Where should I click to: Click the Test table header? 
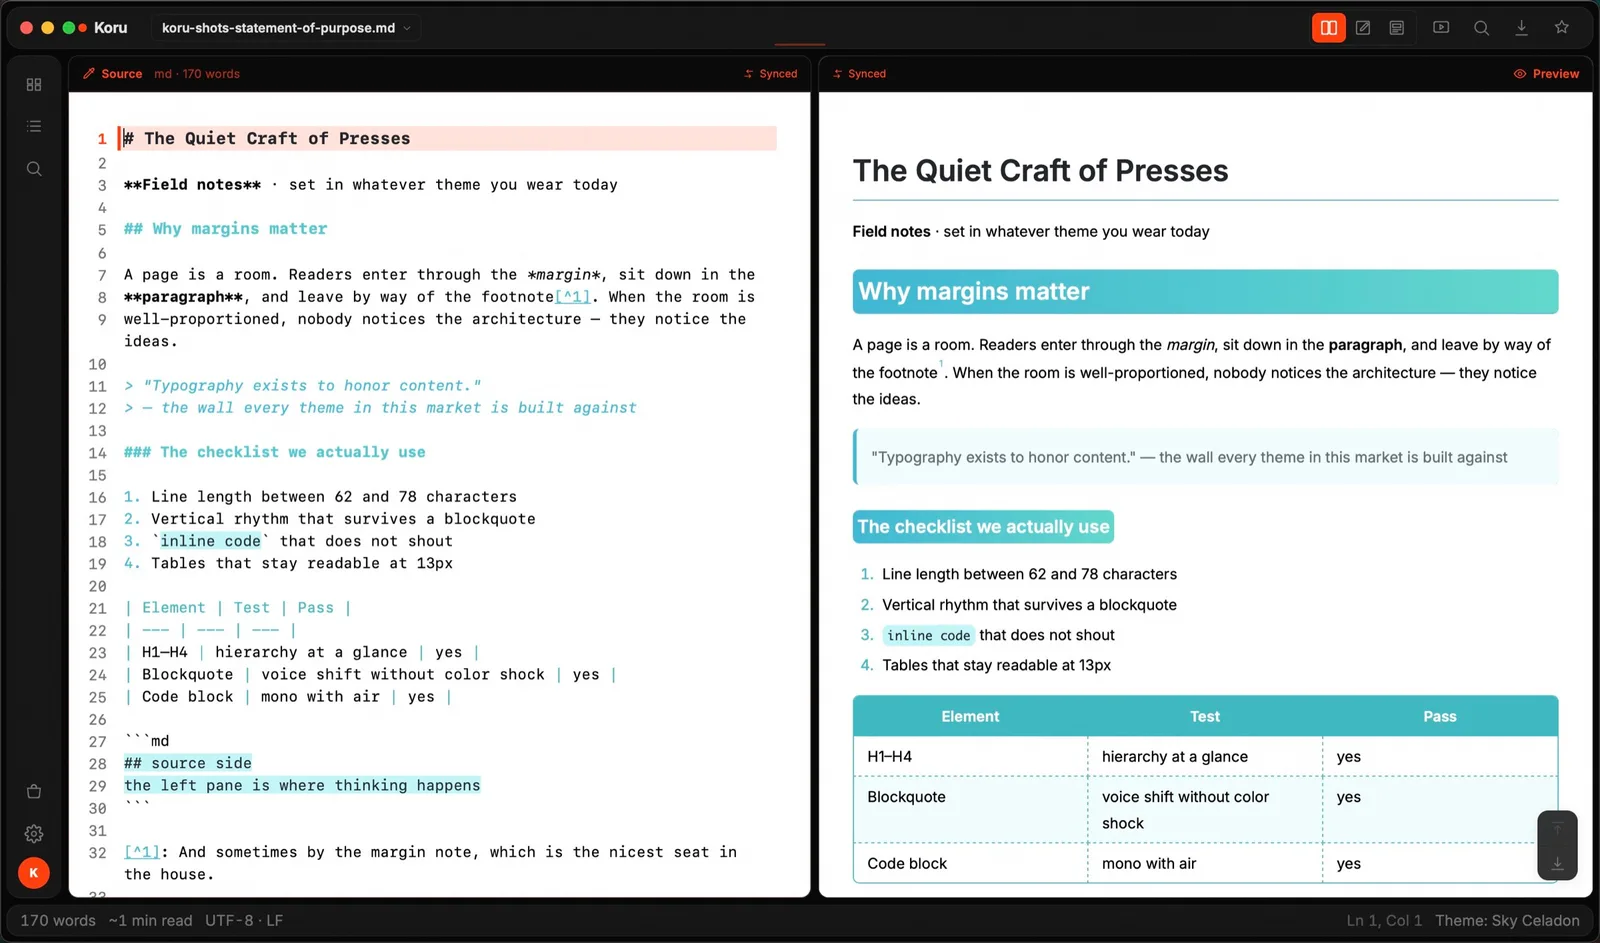[x=1205, y=717]
